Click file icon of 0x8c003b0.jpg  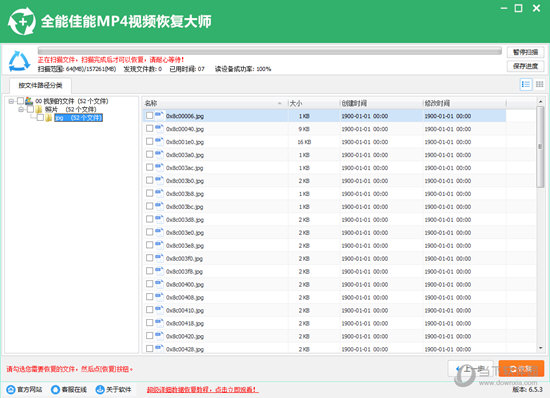(x=159, y=181)
